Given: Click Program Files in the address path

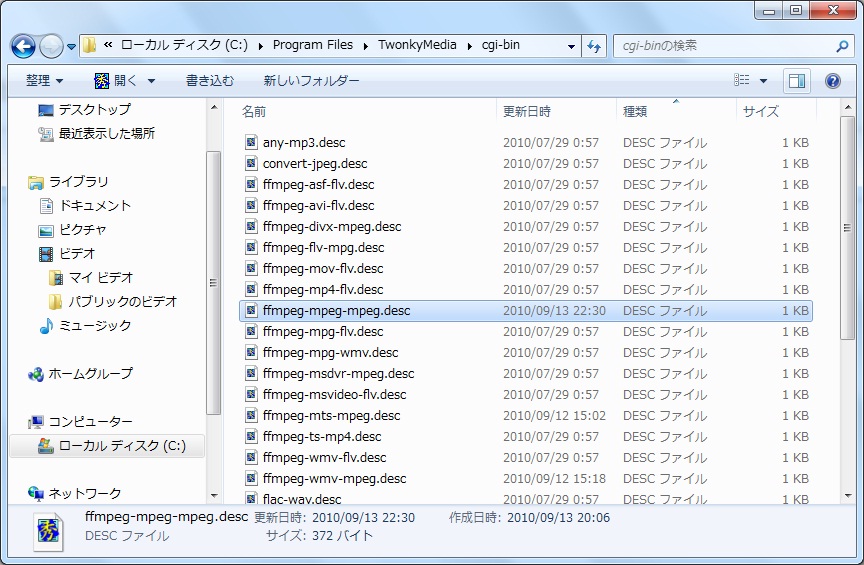Looking at the screenshot, I should click(x=313, y=45).
